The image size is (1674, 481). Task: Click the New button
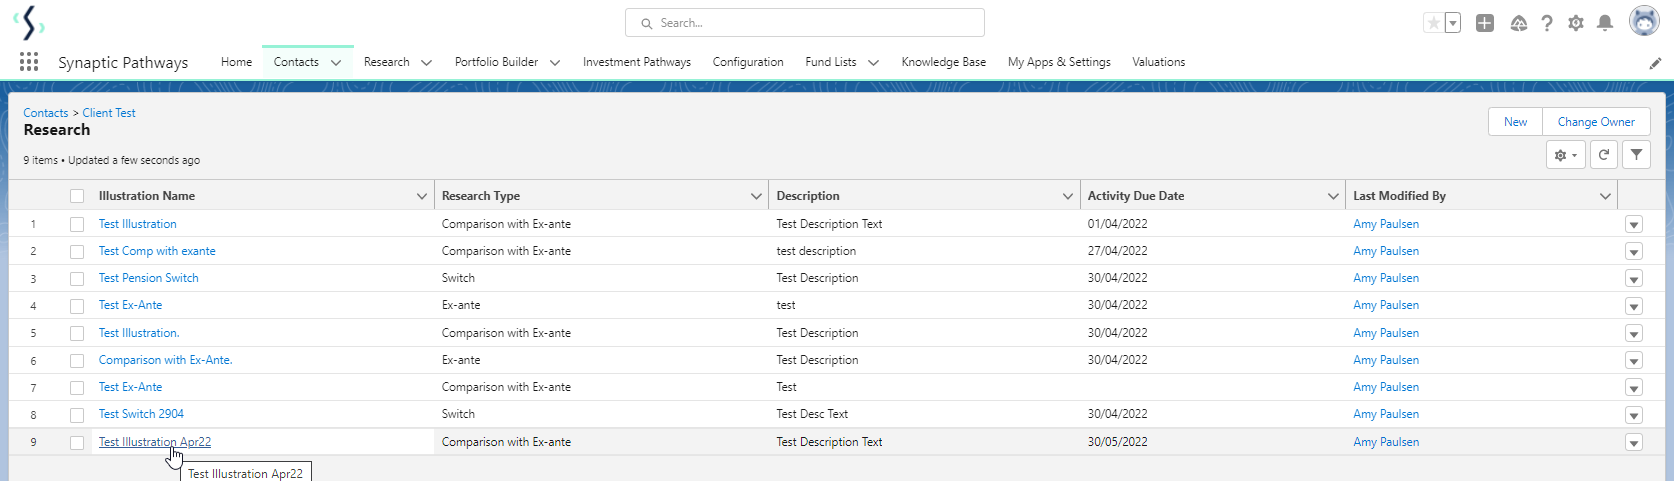(x=1515, y=122)
